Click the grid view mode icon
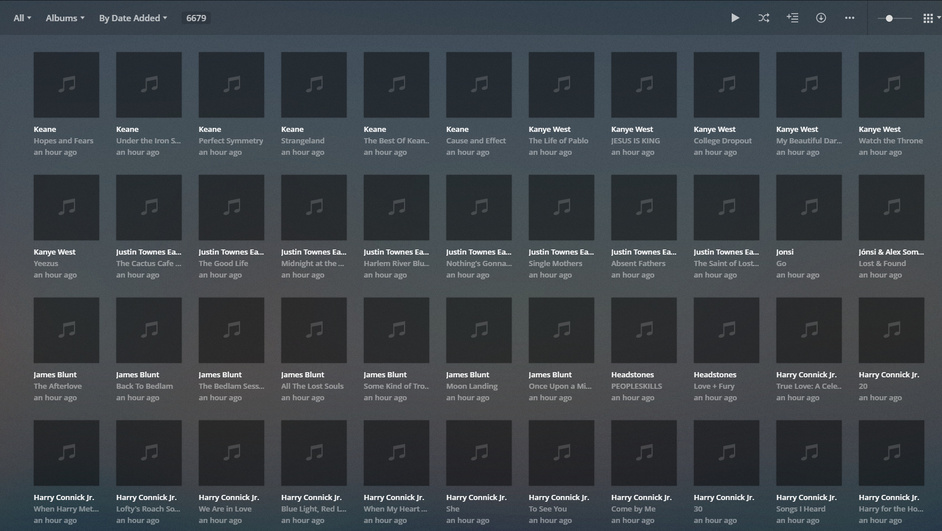Image resolution: width=942 pixels, height=531 pixels. (928, 18)
